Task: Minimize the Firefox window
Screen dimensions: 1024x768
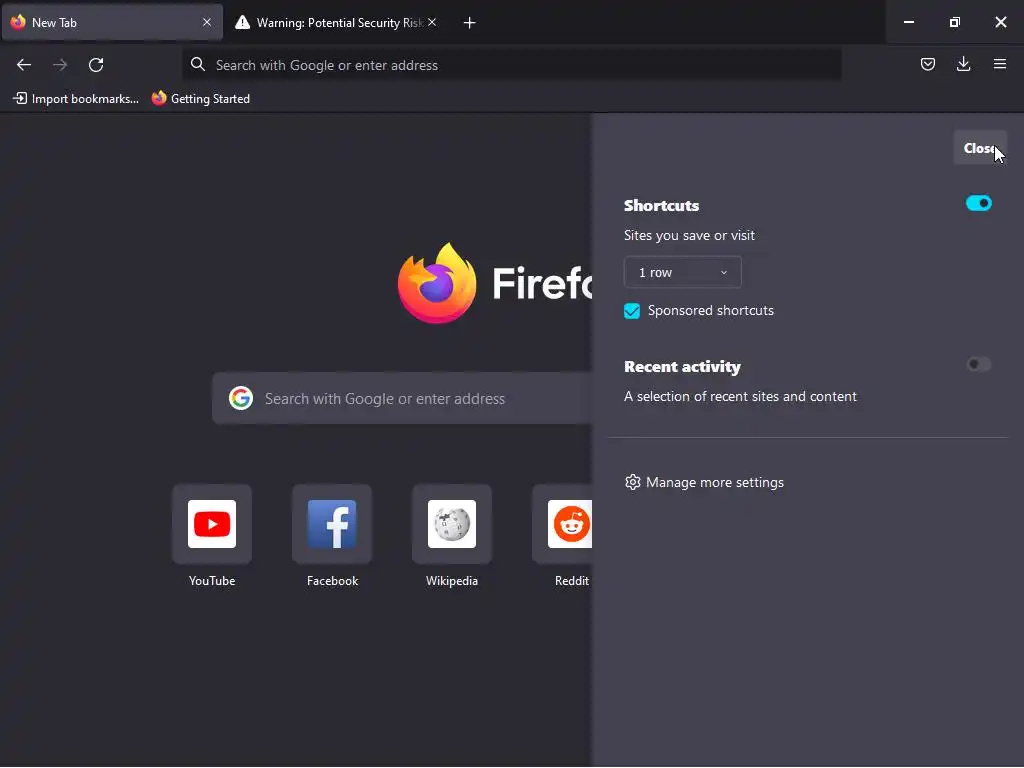Action: 908,22
